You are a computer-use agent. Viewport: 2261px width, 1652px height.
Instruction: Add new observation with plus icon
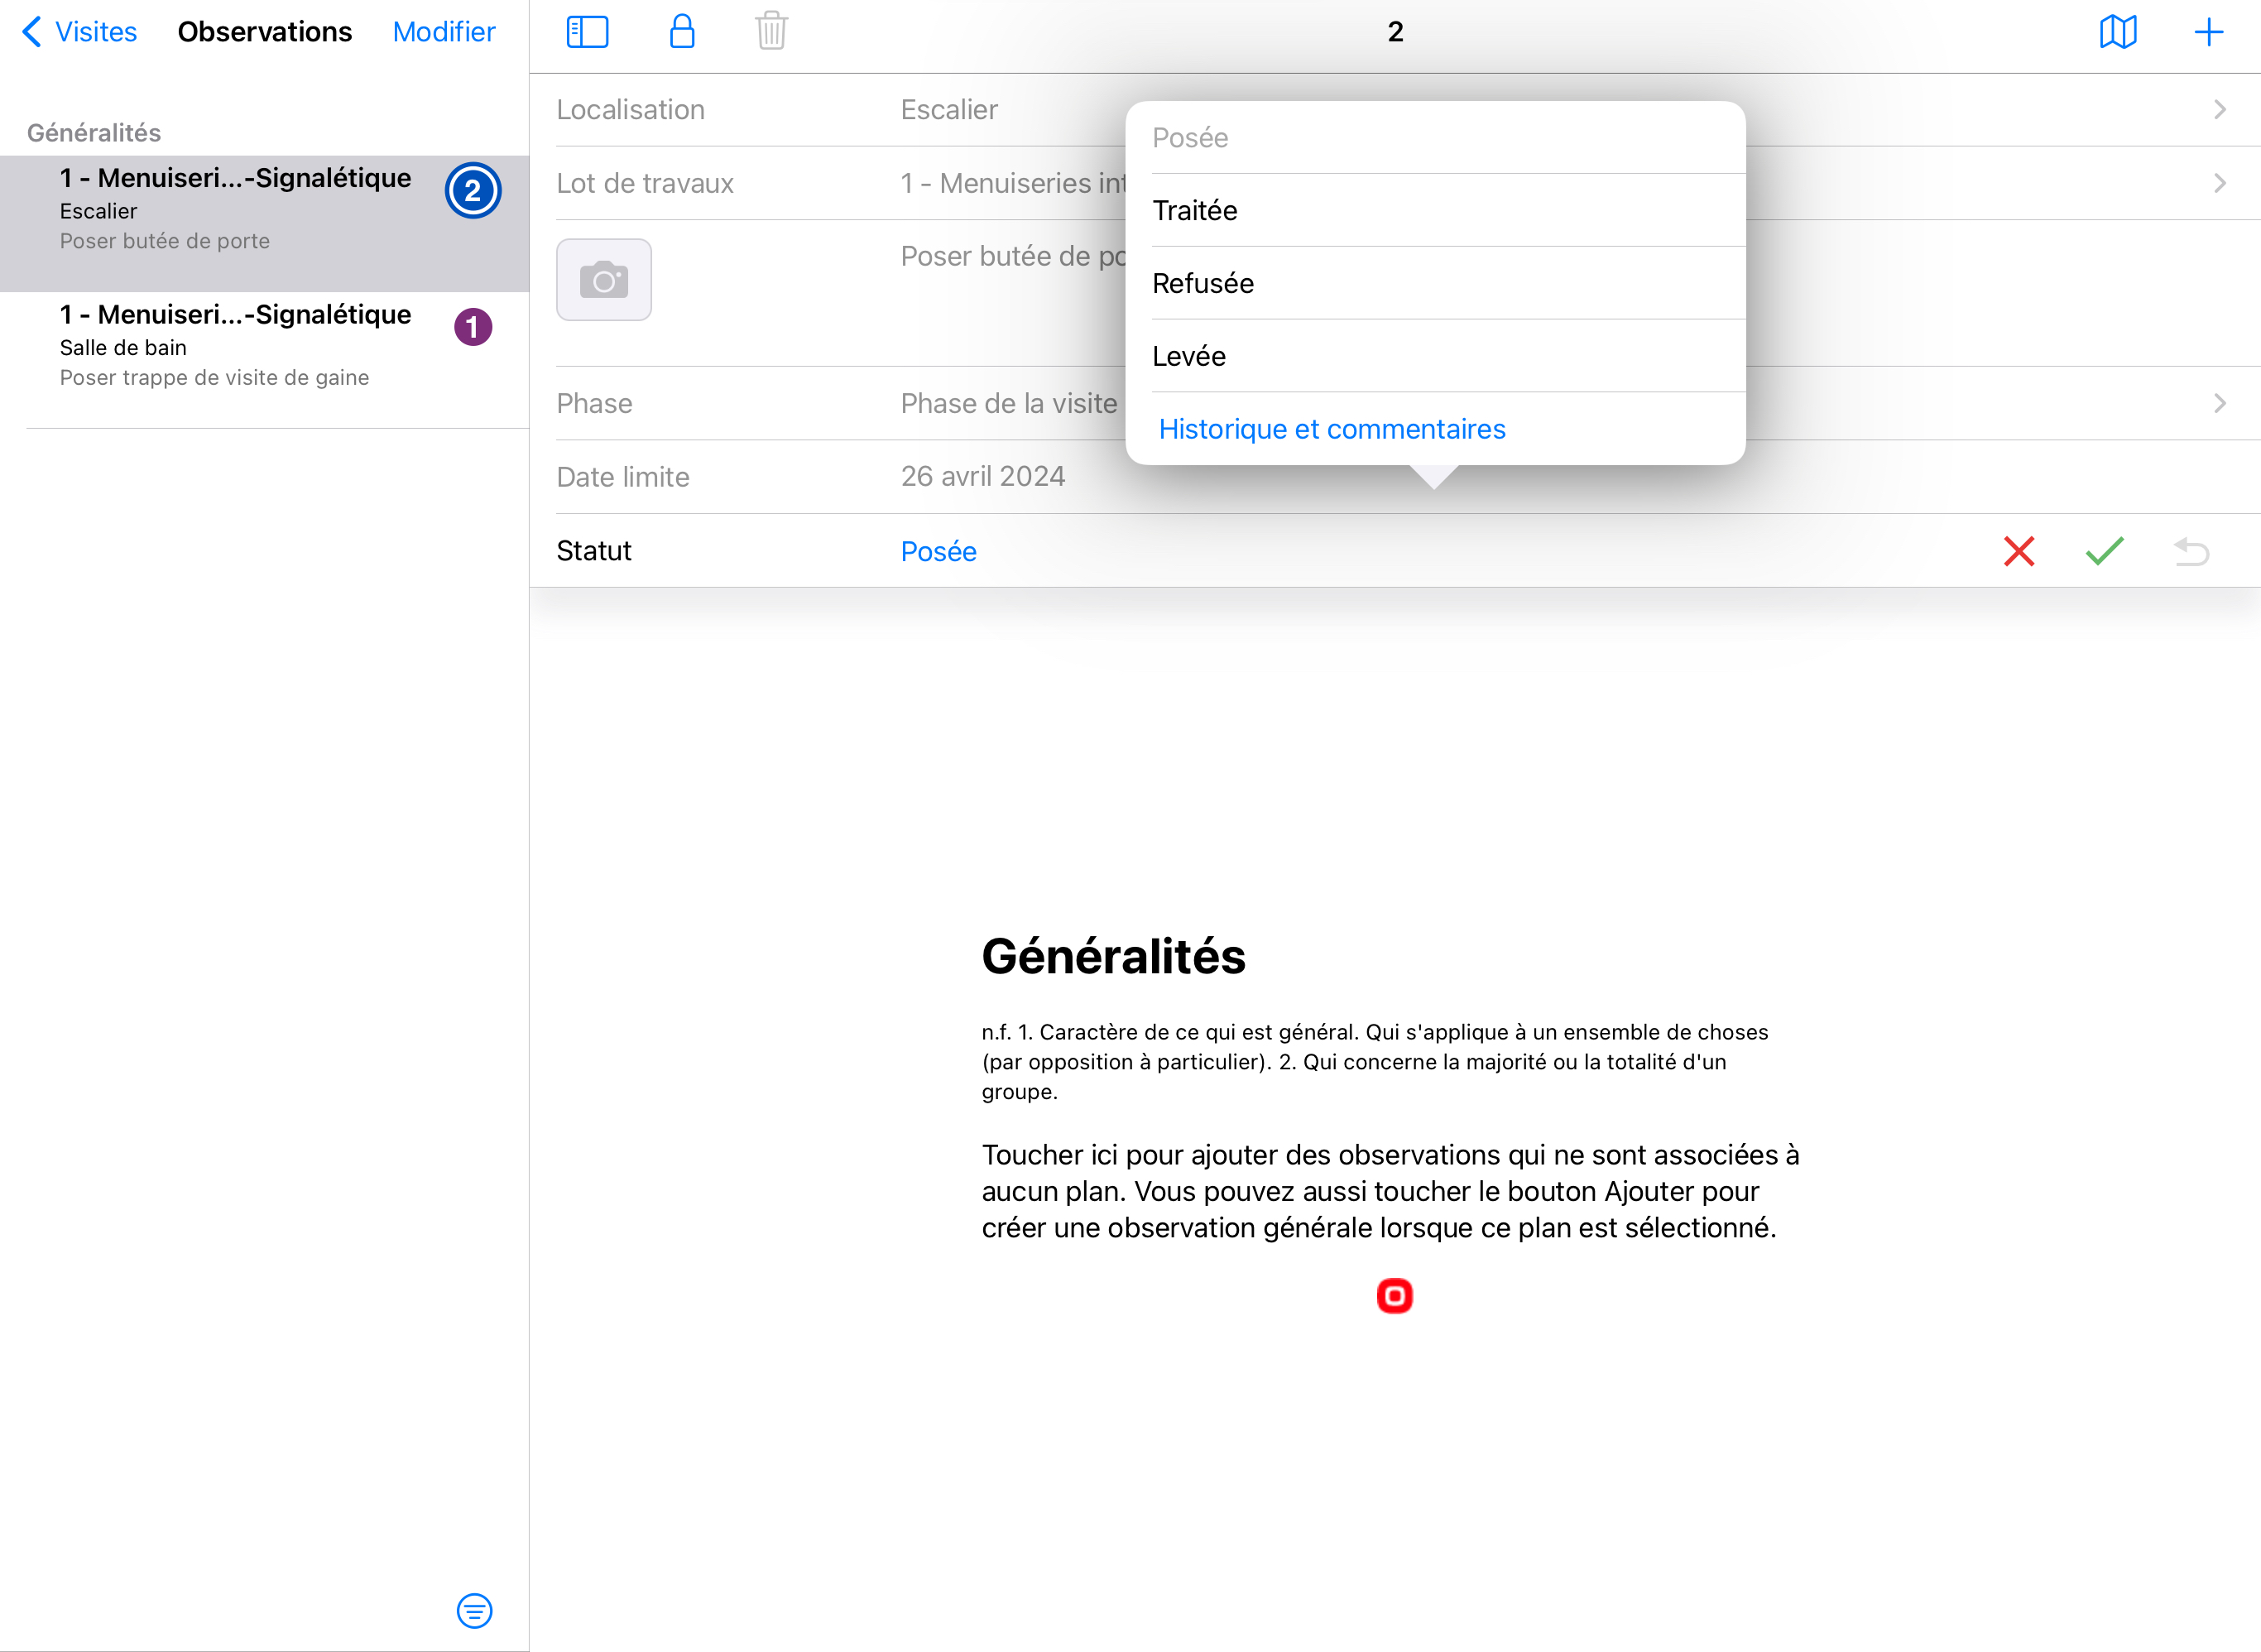click(2208, 32)
